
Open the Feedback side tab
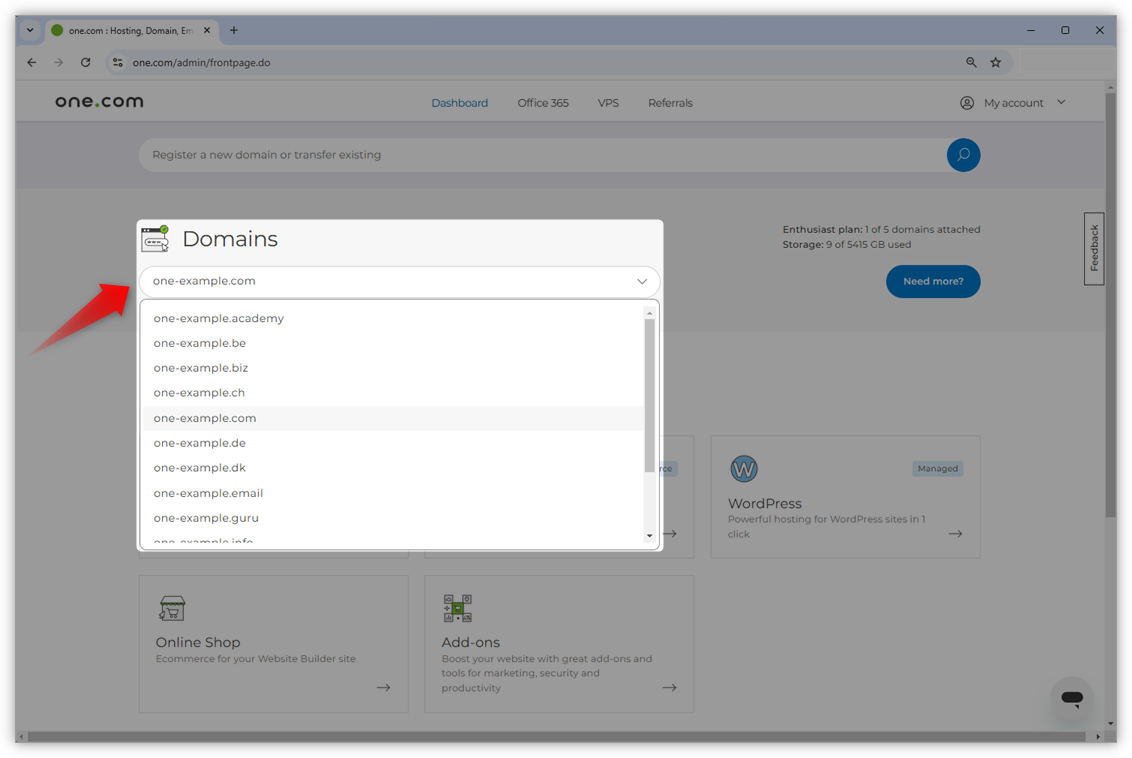(x=1093, y=249)
